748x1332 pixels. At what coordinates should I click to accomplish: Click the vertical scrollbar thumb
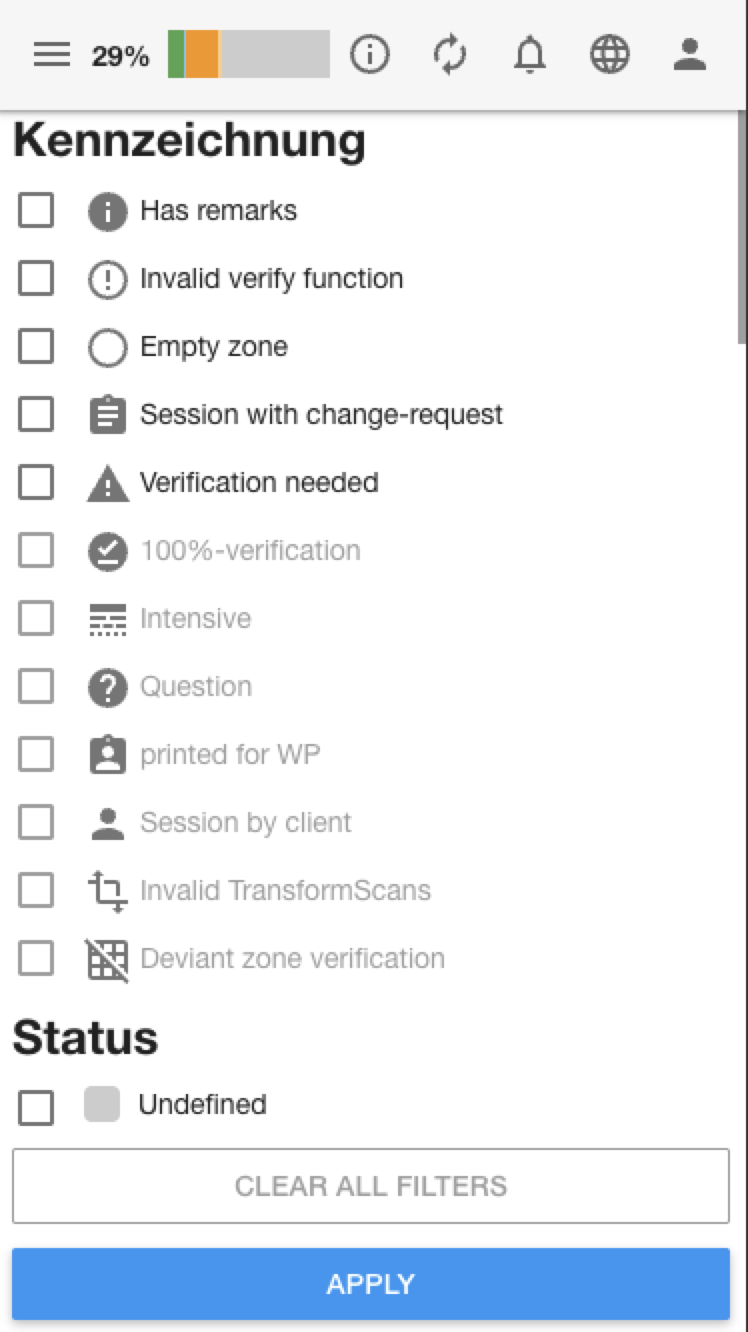point(742,230)
